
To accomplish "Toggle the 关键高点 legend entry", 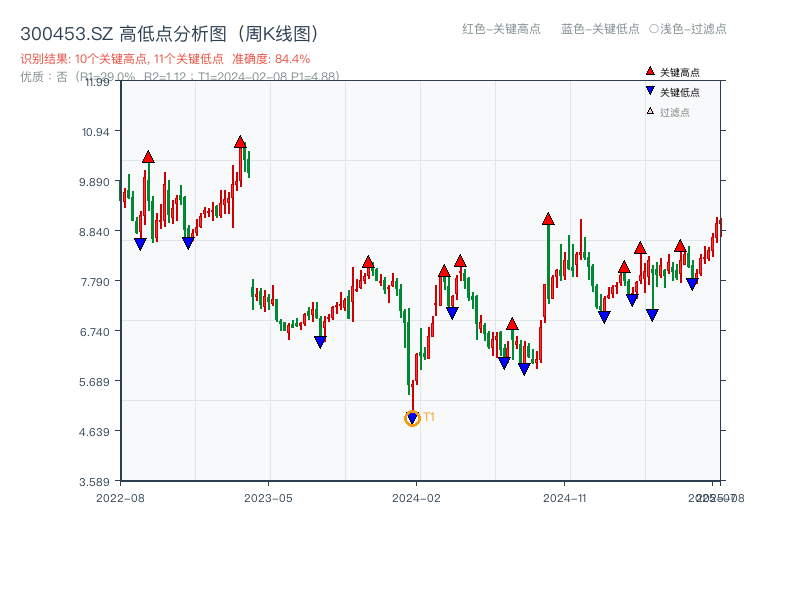I will click(672, 72).
